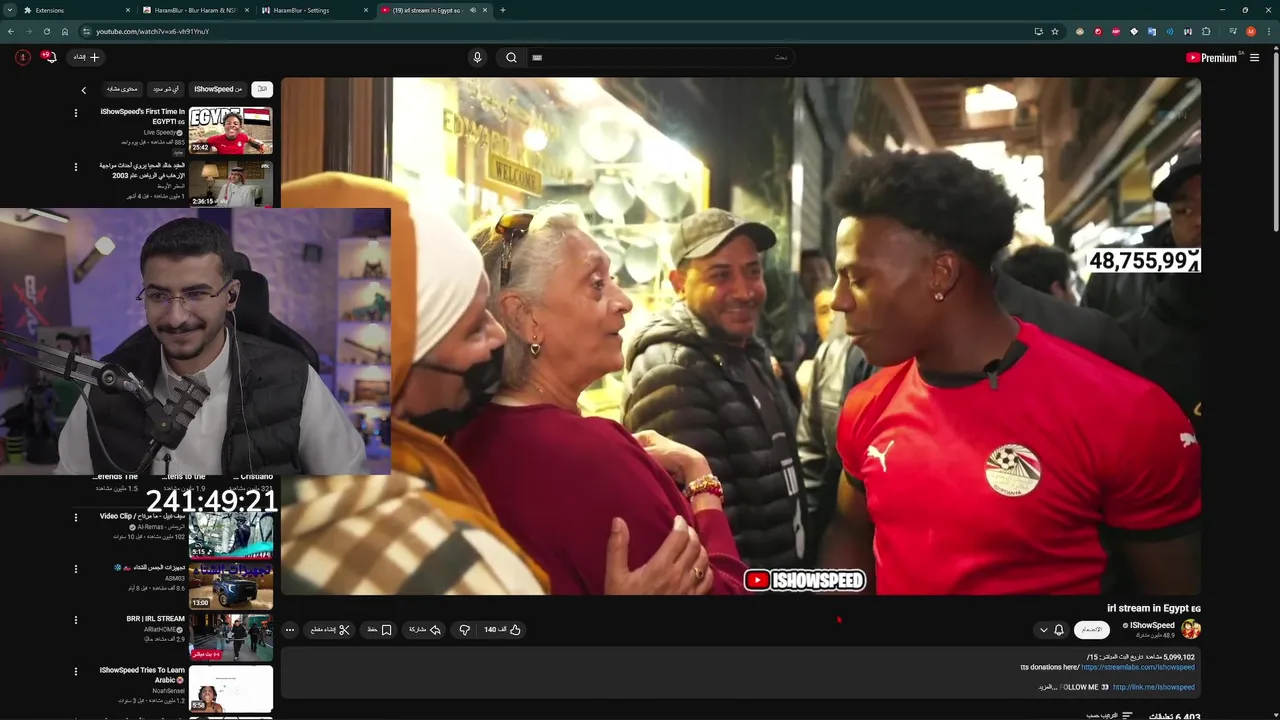This screenshot has width=1280, height=720.
Task: Toggle channel notification bell under video
Action: (x=1059, y=630)
